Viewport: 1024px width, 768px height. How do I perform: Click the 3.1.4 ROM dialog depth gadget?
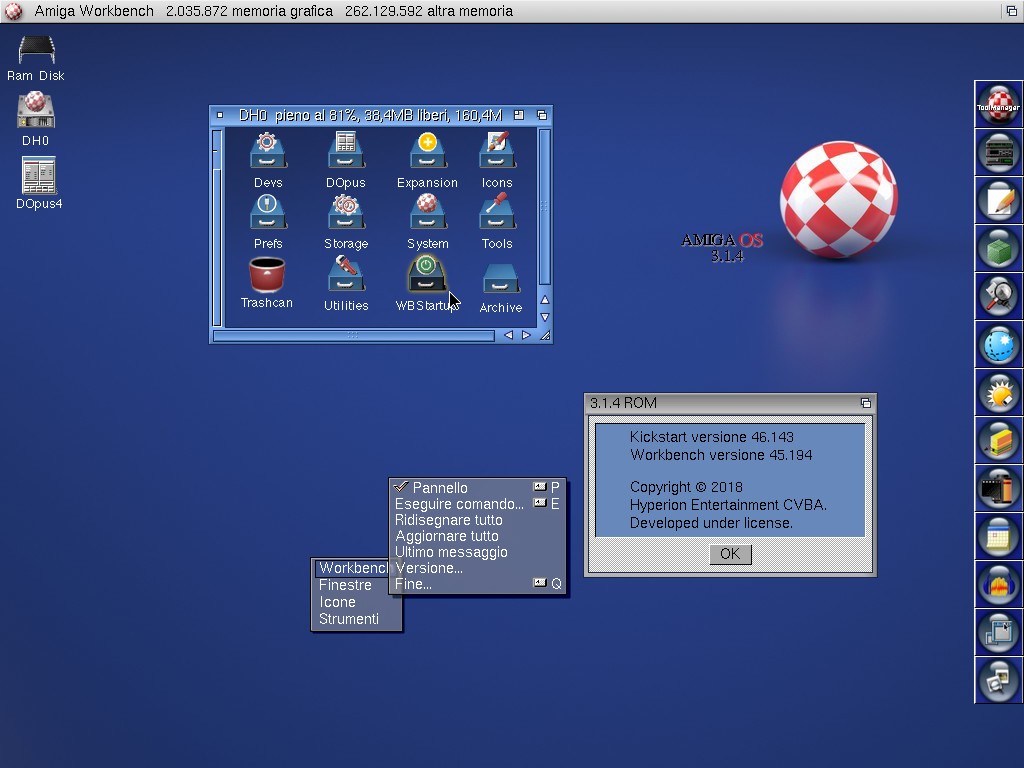click(x=866, y=403)
